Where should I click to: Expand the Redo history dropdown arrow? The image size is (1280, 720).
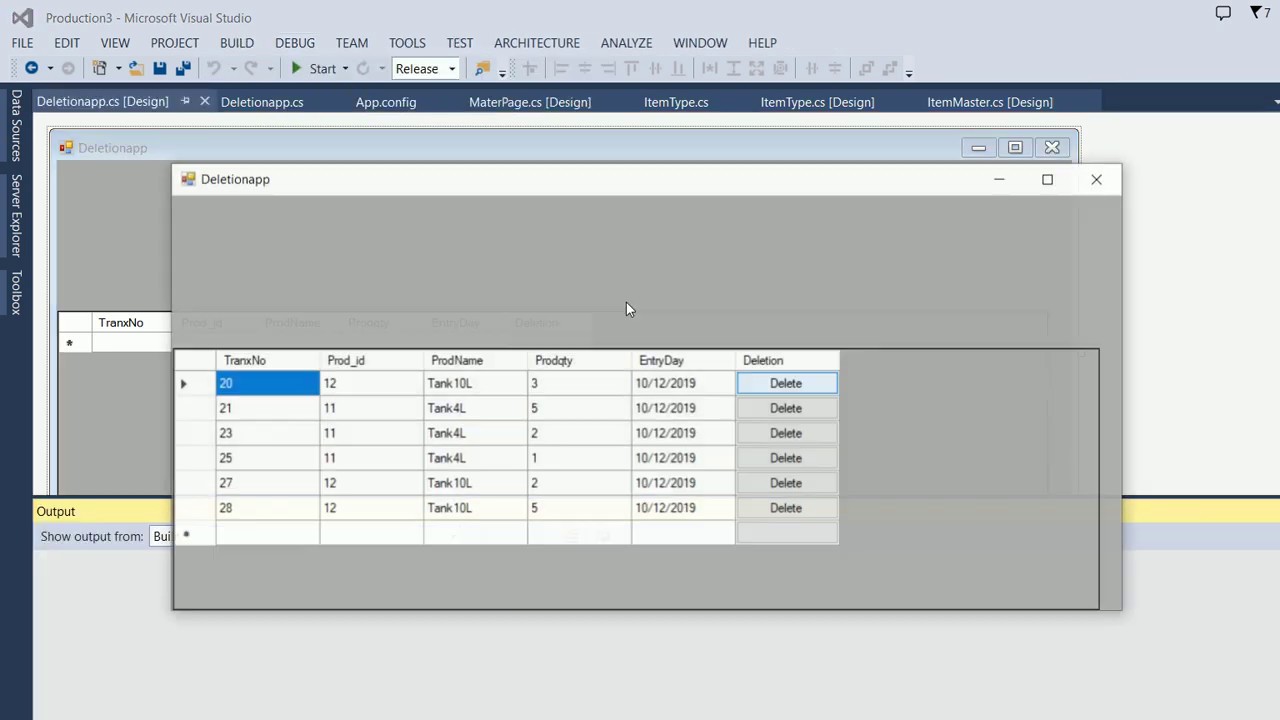click(270, 69)
